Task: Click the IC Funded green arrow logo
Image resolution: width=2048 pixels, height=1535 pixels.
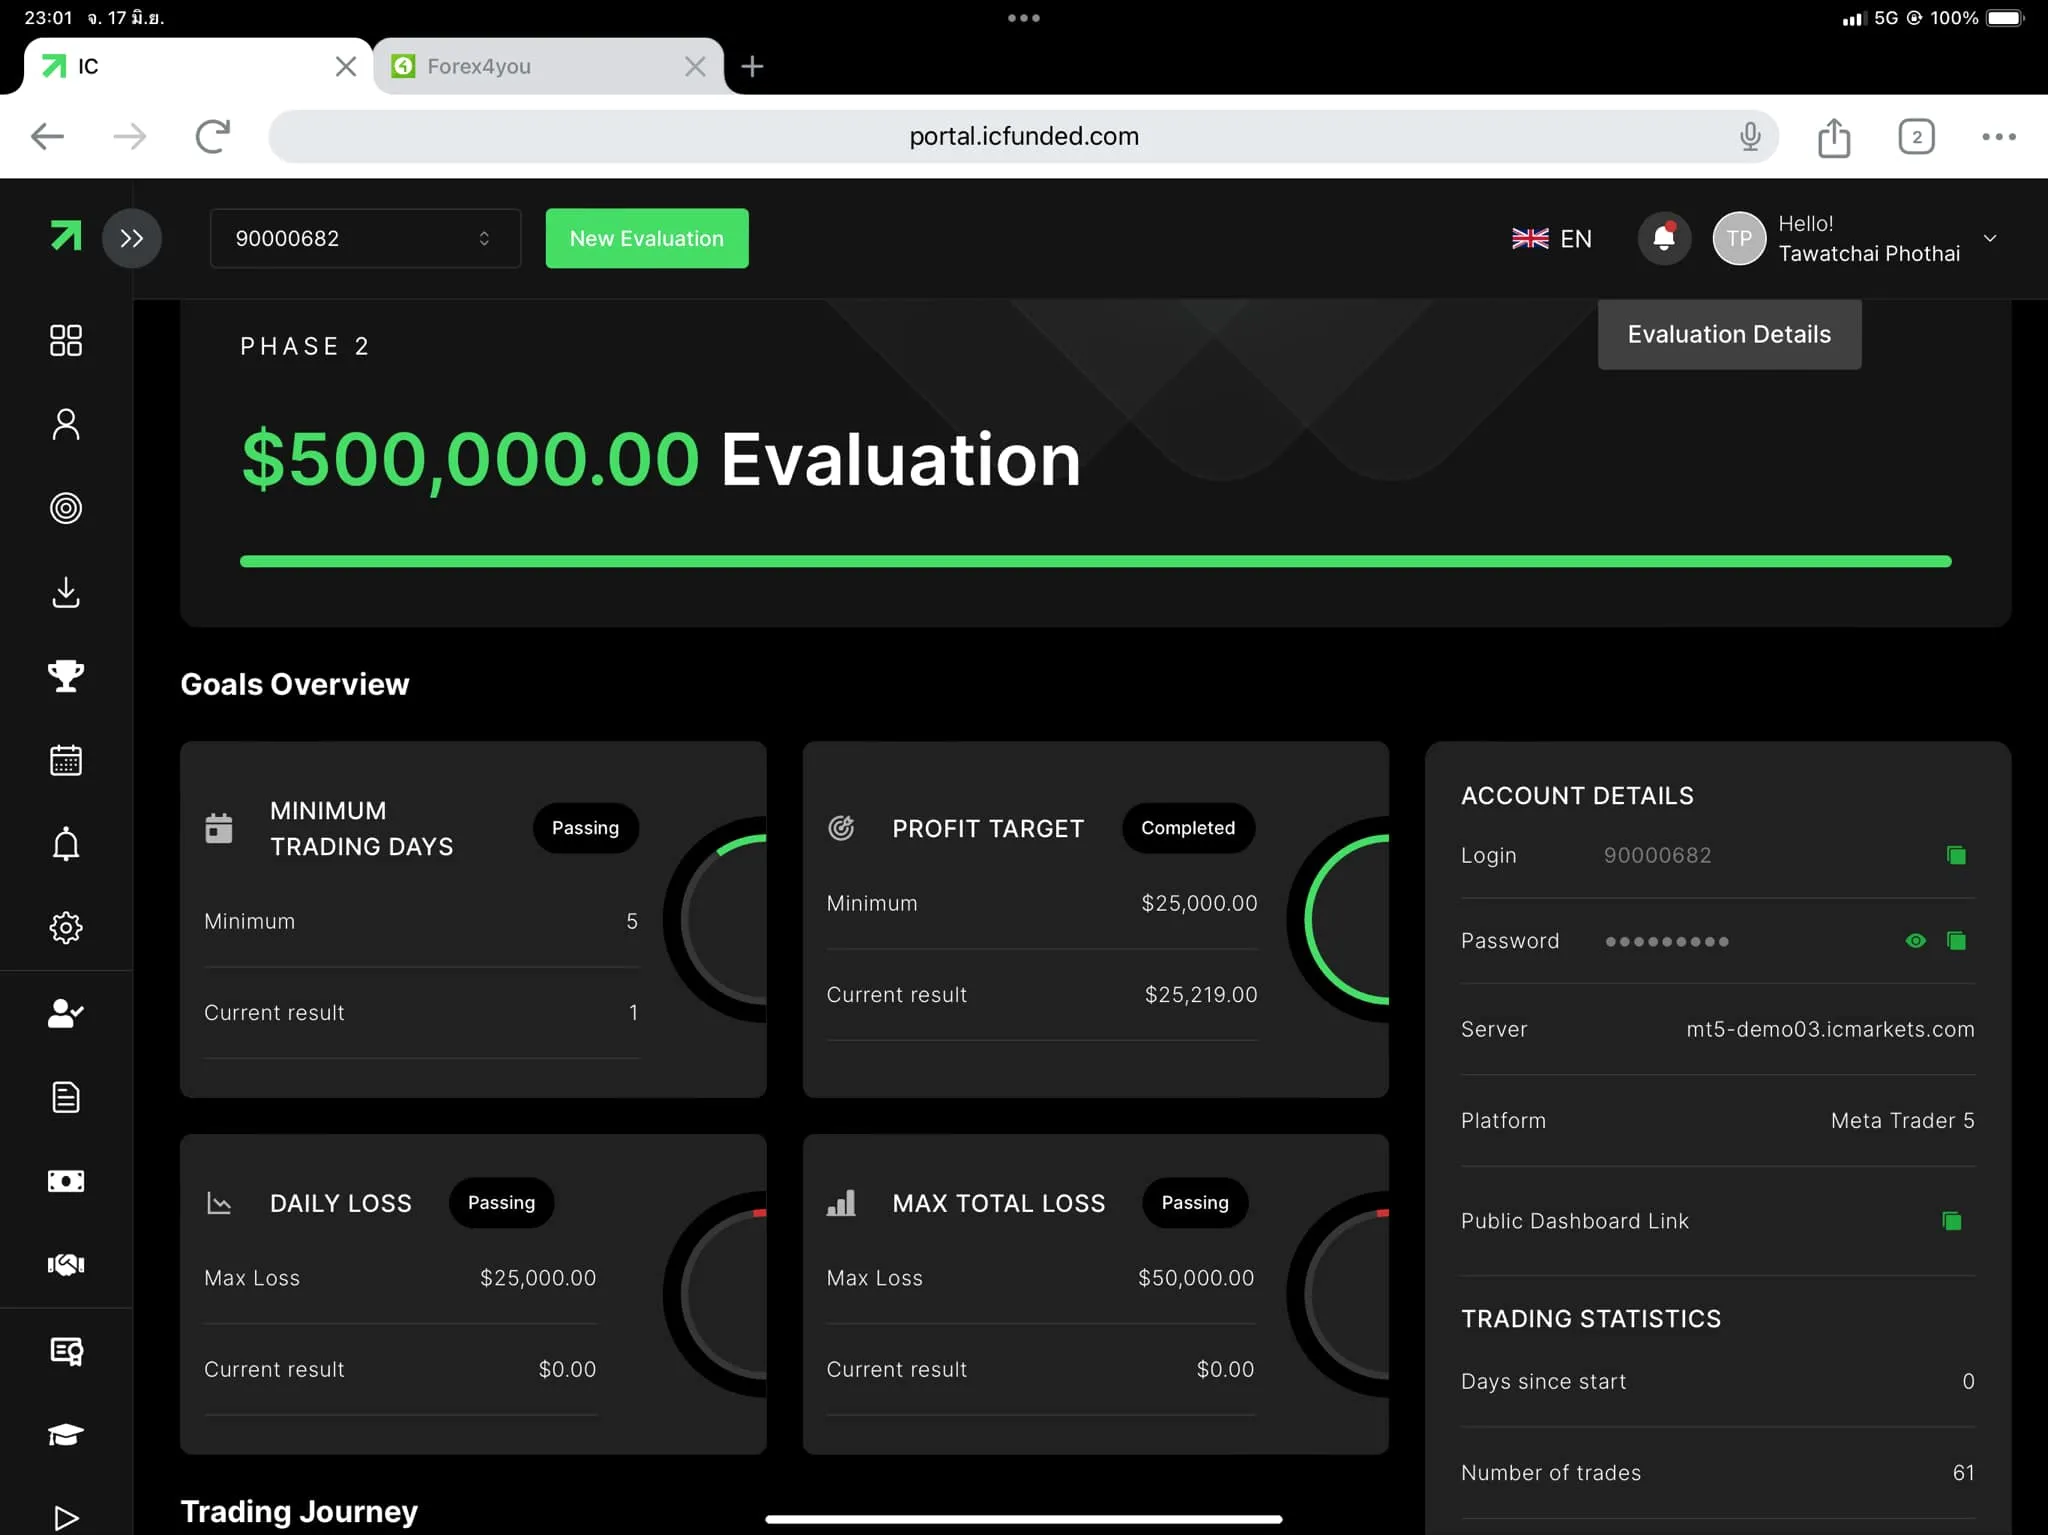Action: 66,237
